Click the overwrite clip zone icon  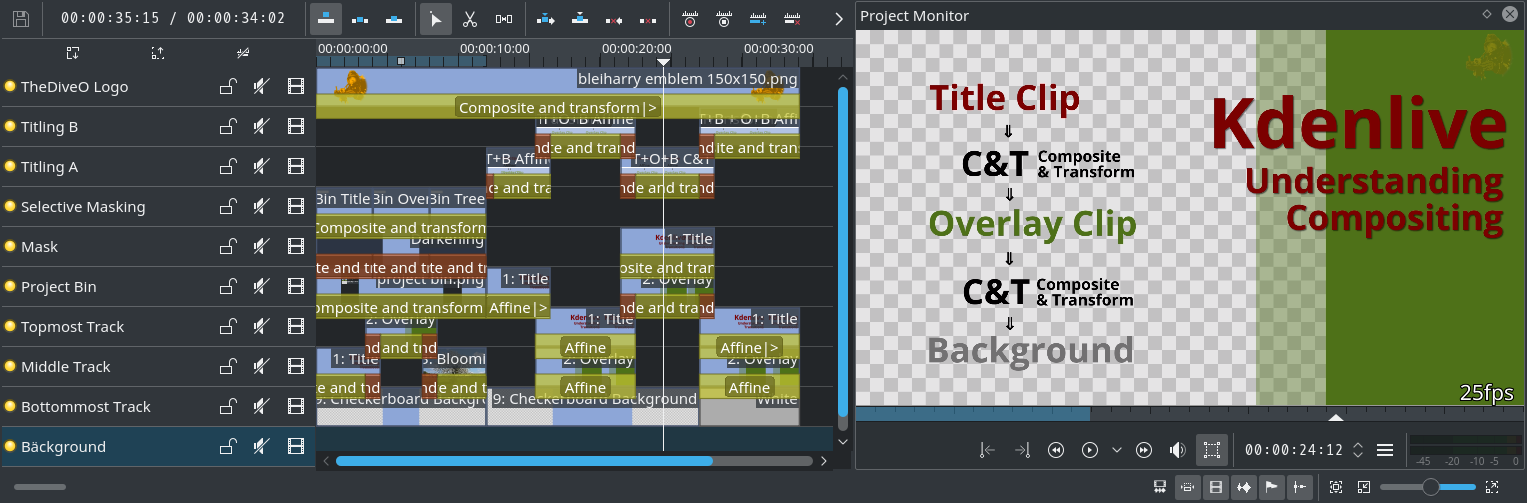coord(580,18)
